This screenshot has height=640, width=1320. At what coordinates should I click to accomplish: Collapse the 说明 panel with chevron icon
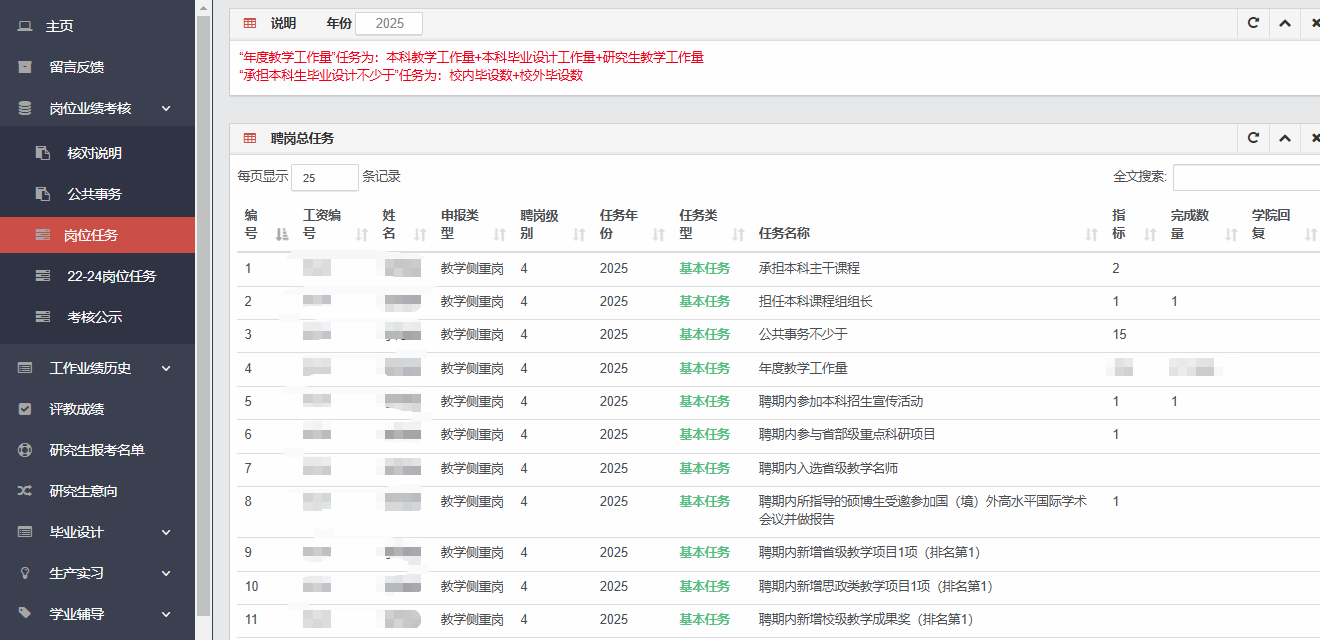(1285, 23)
